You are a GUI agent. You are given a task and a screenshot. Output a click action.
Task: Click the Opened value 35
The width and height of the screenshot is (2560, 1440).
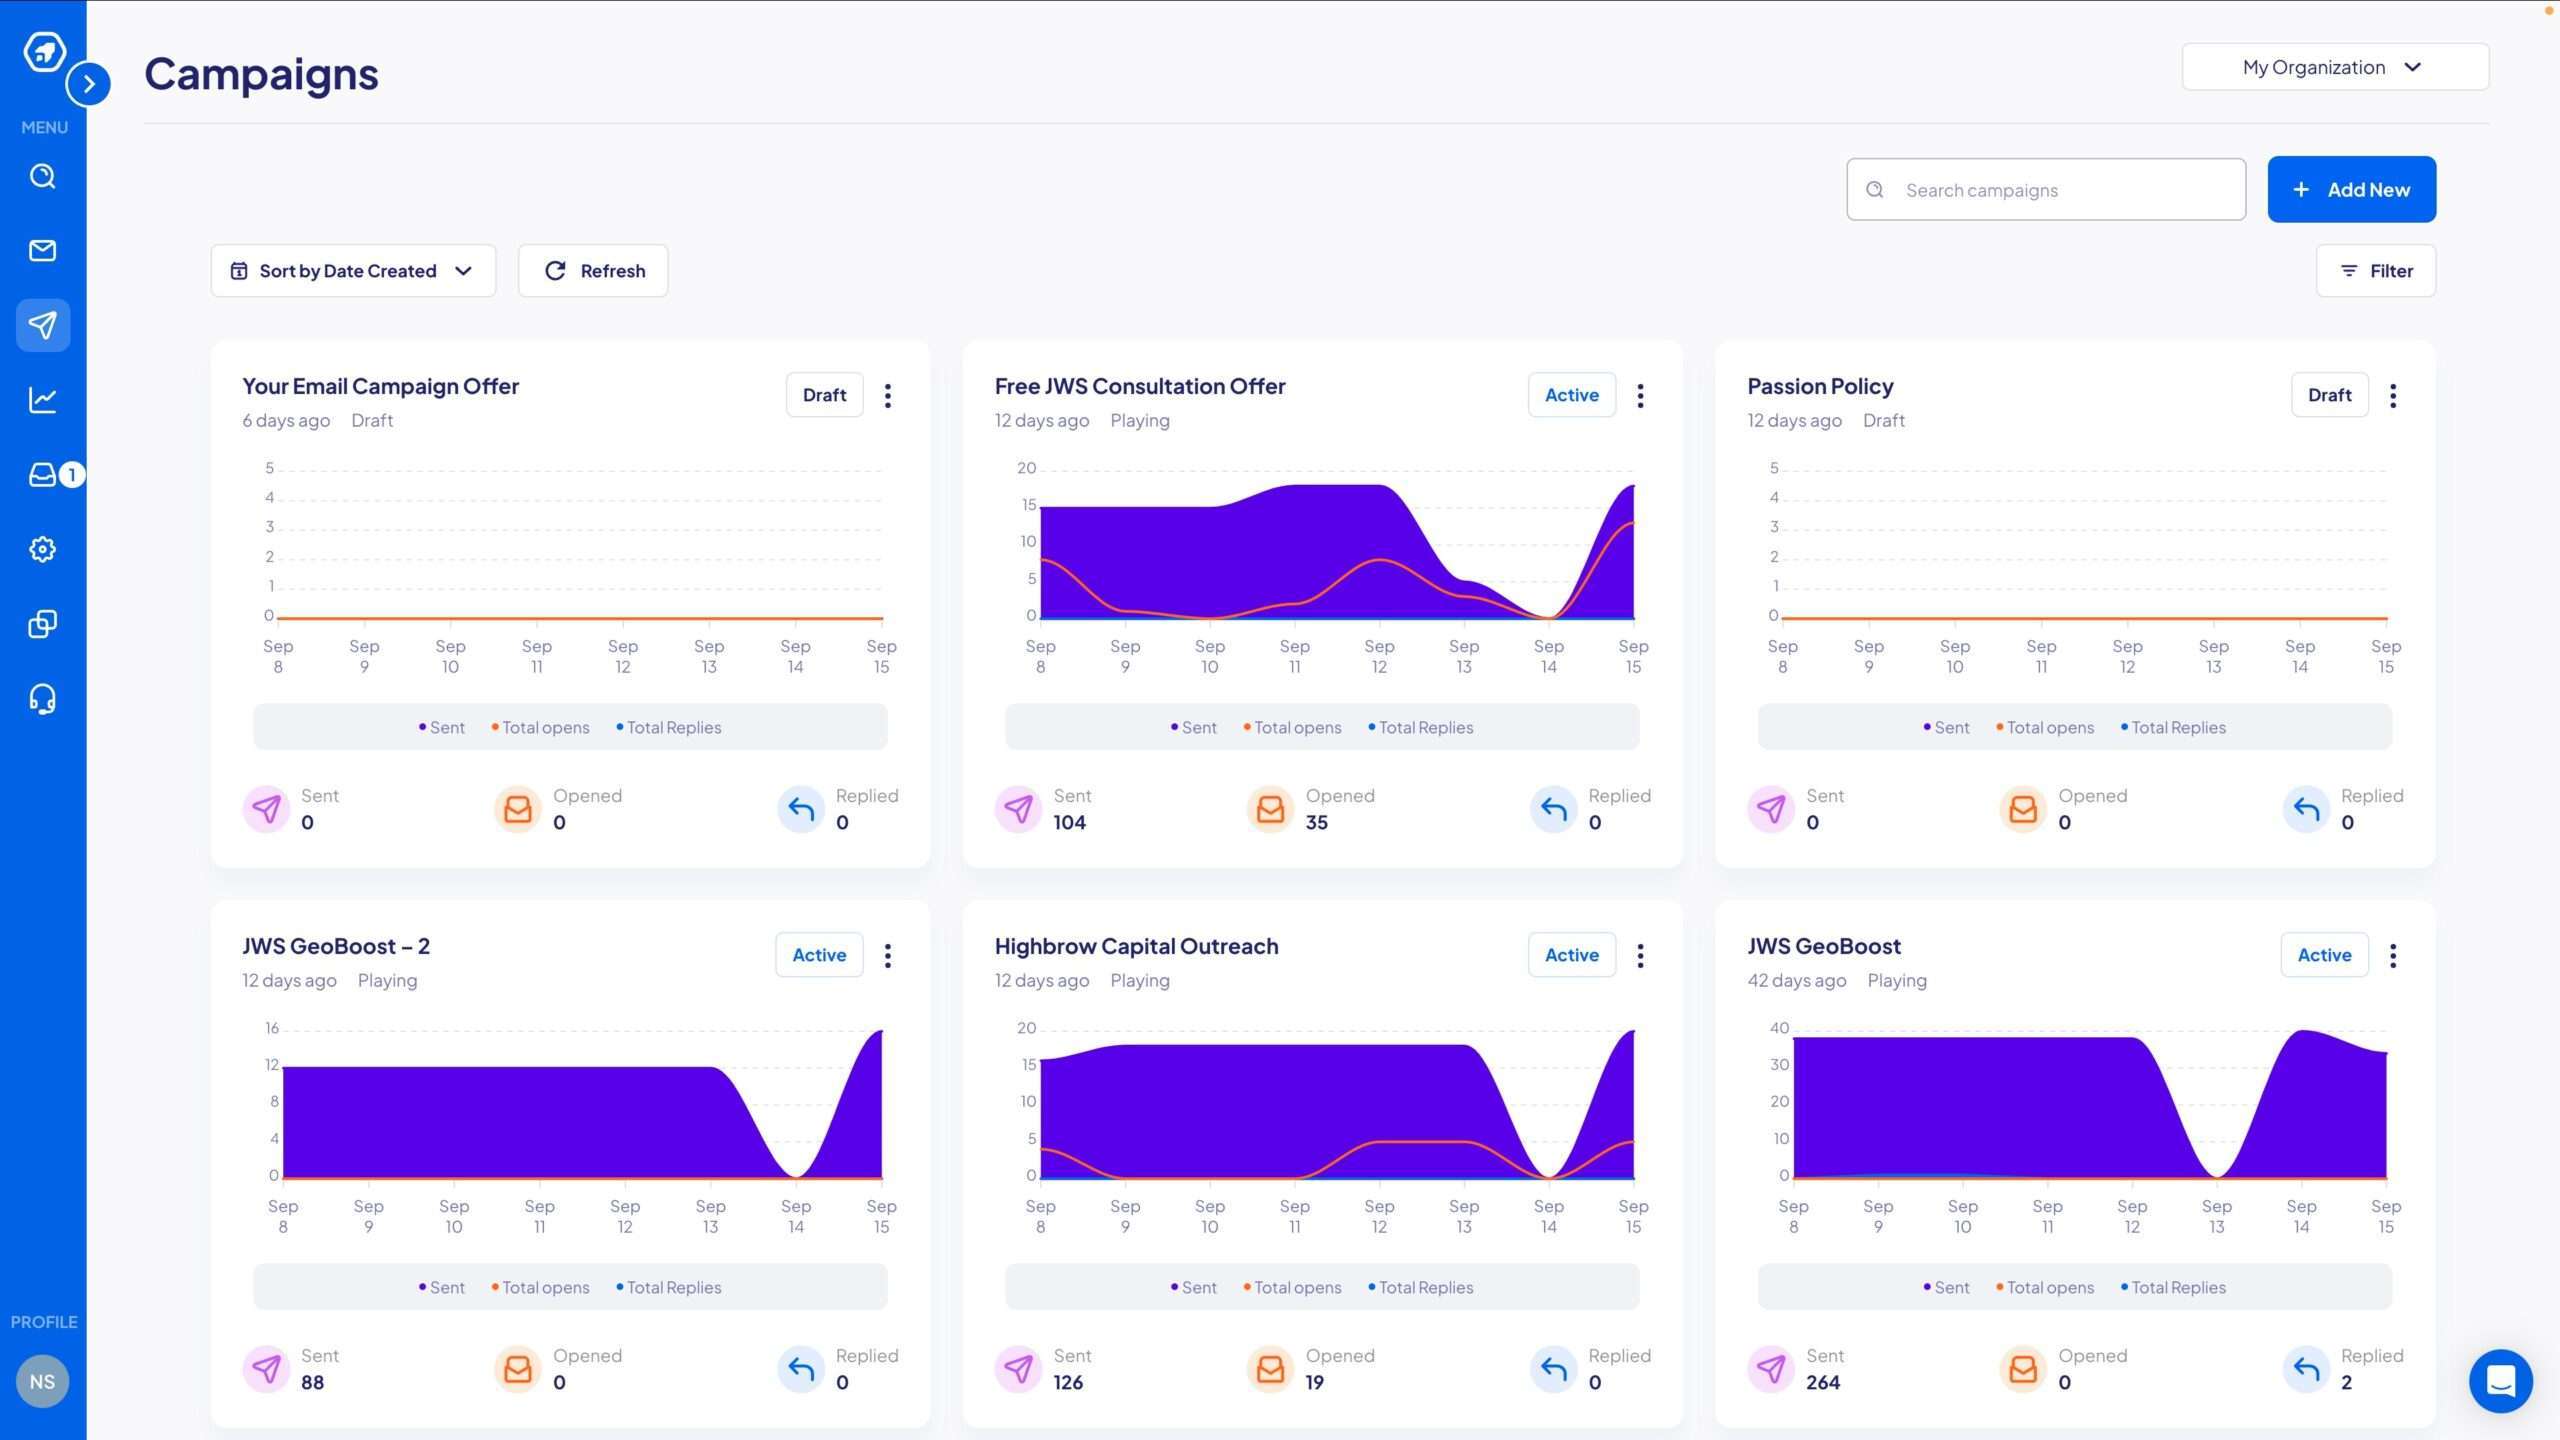pyautogui.click(x=1317, y=822)
